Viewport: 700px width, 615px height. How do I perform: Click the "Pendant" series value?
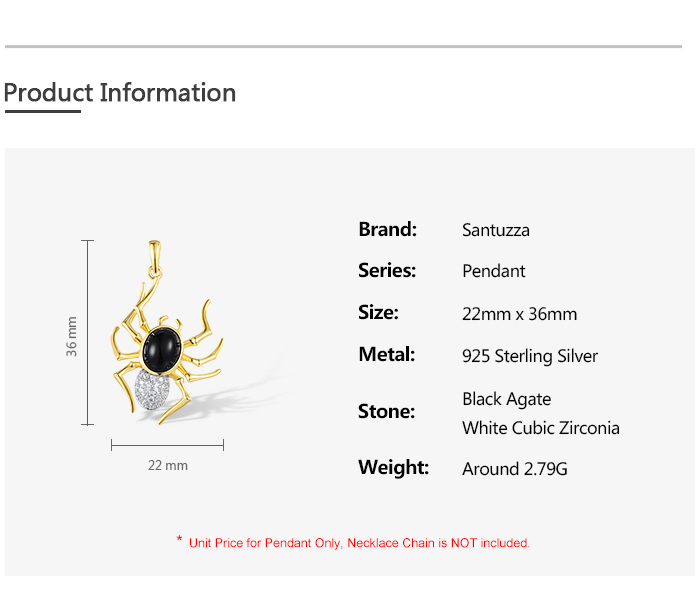(494, 271)
